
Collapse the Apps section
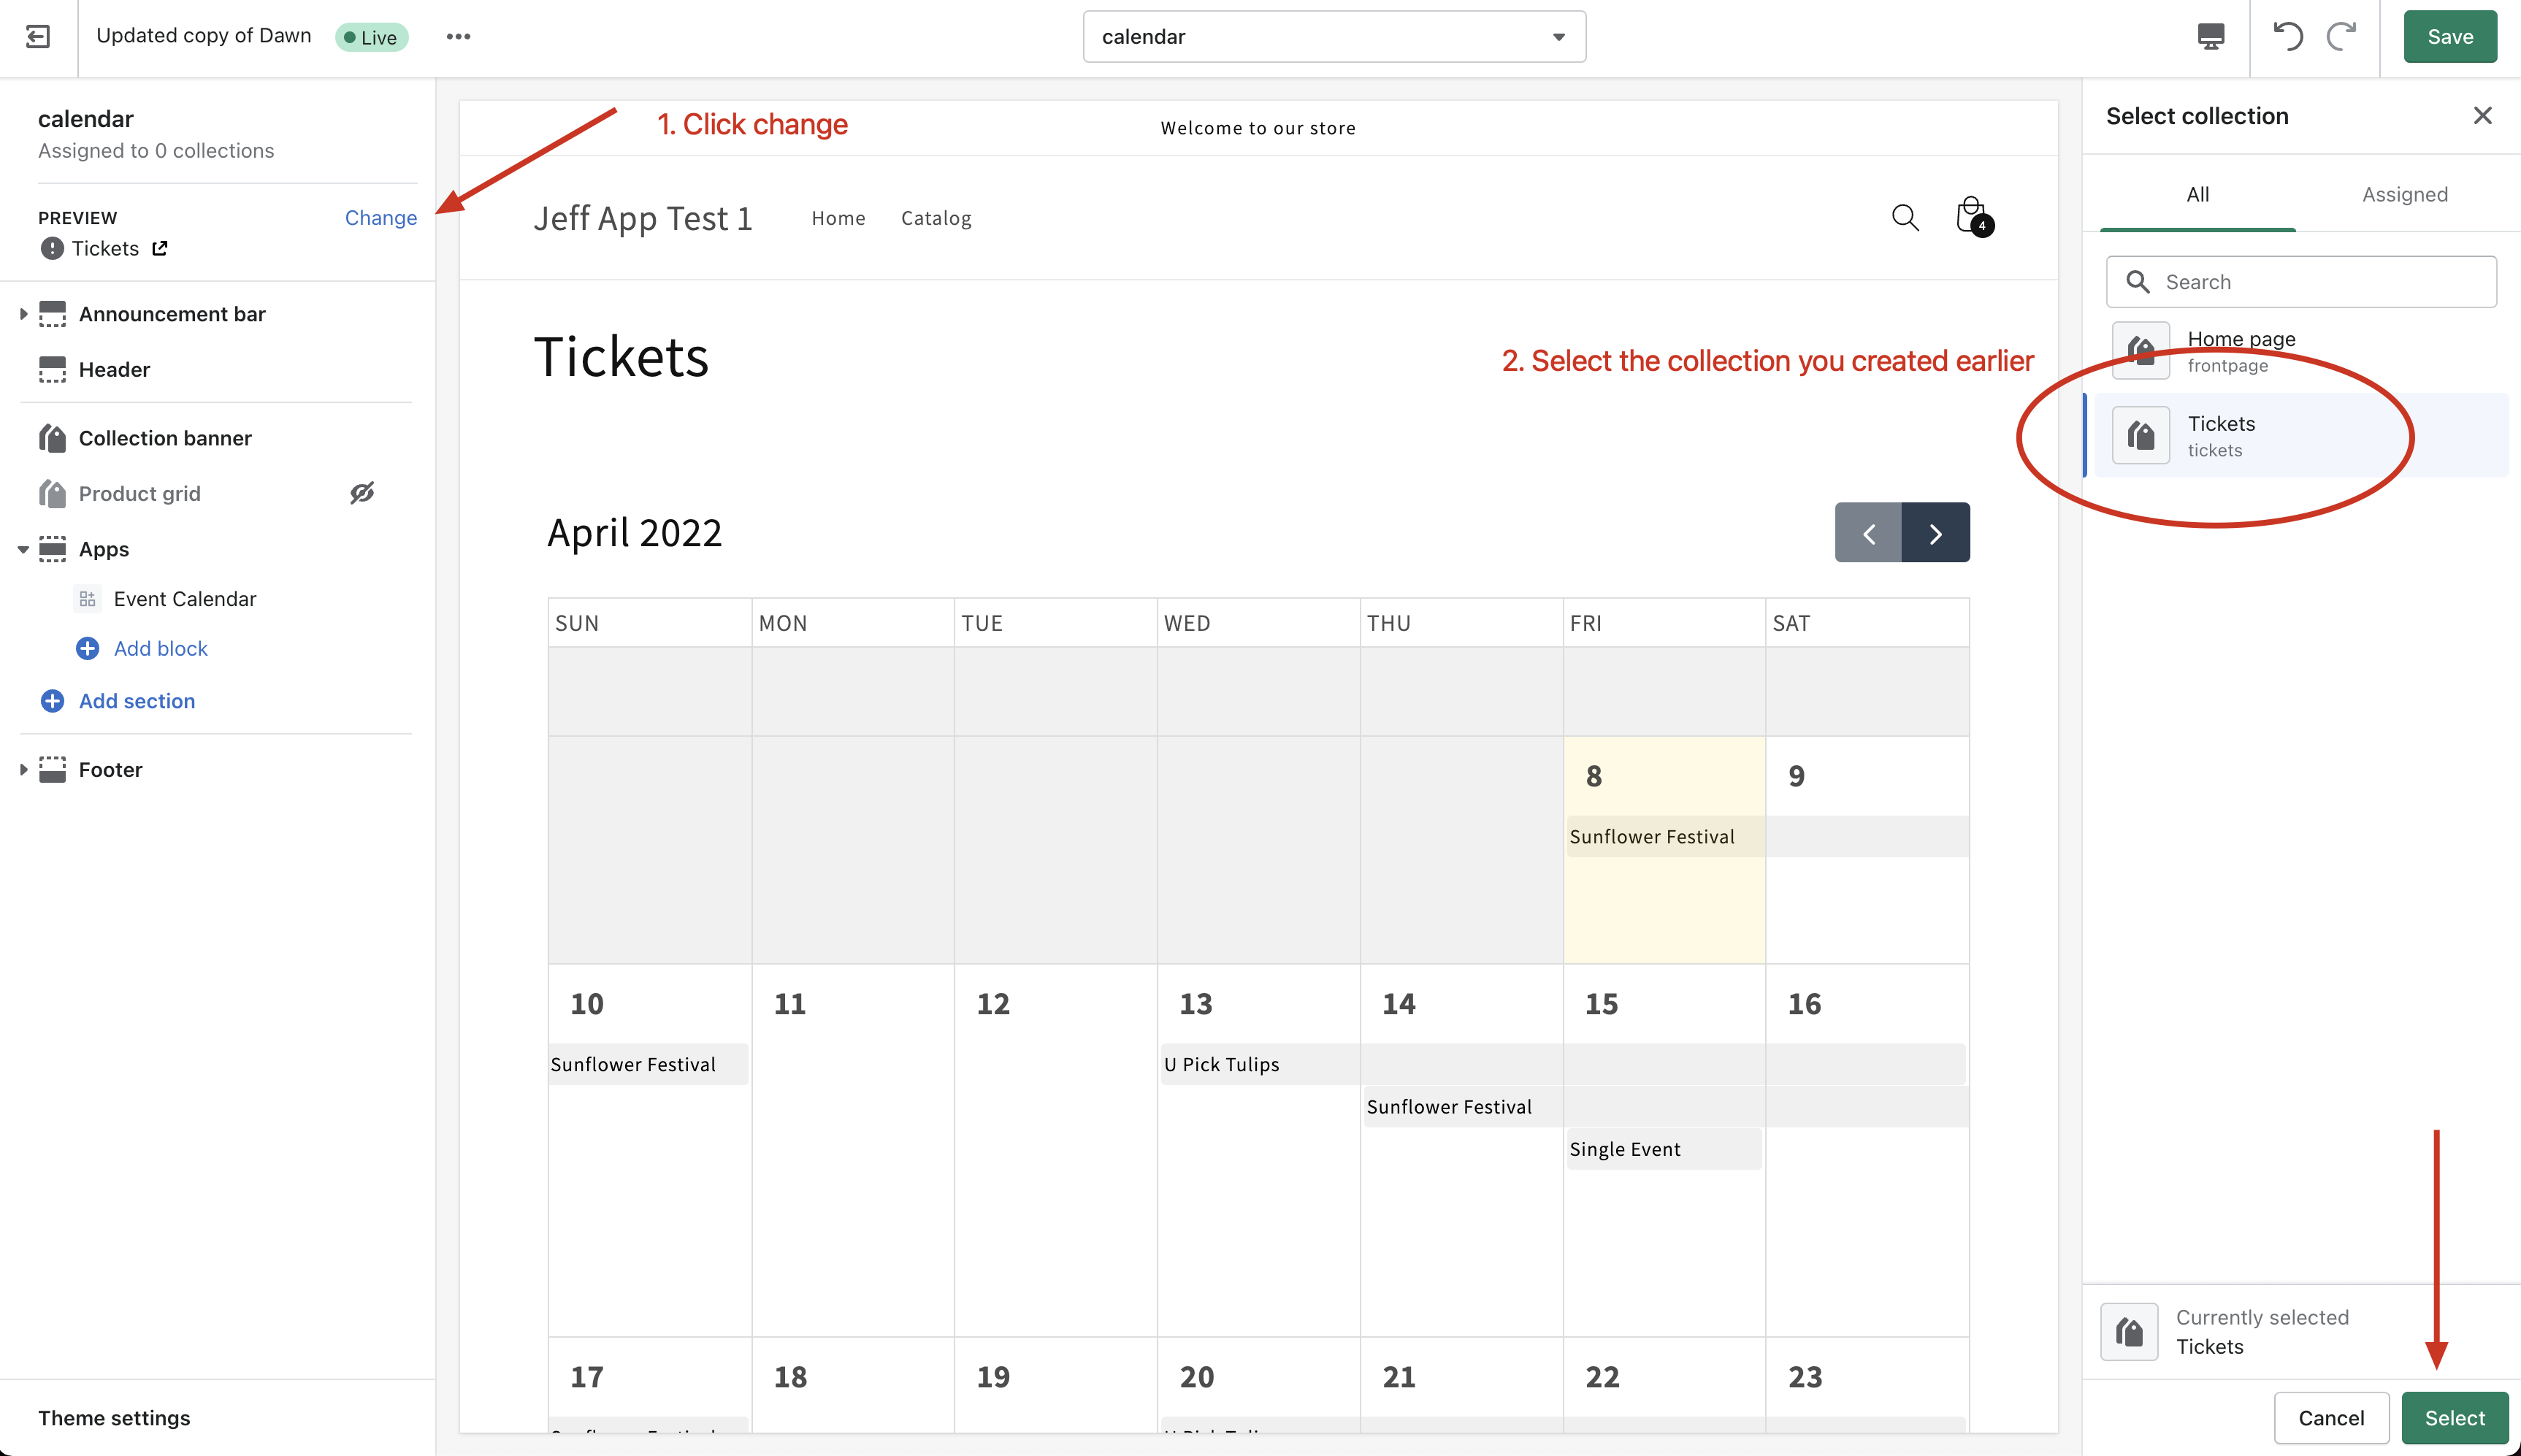[x=23, y=549]
